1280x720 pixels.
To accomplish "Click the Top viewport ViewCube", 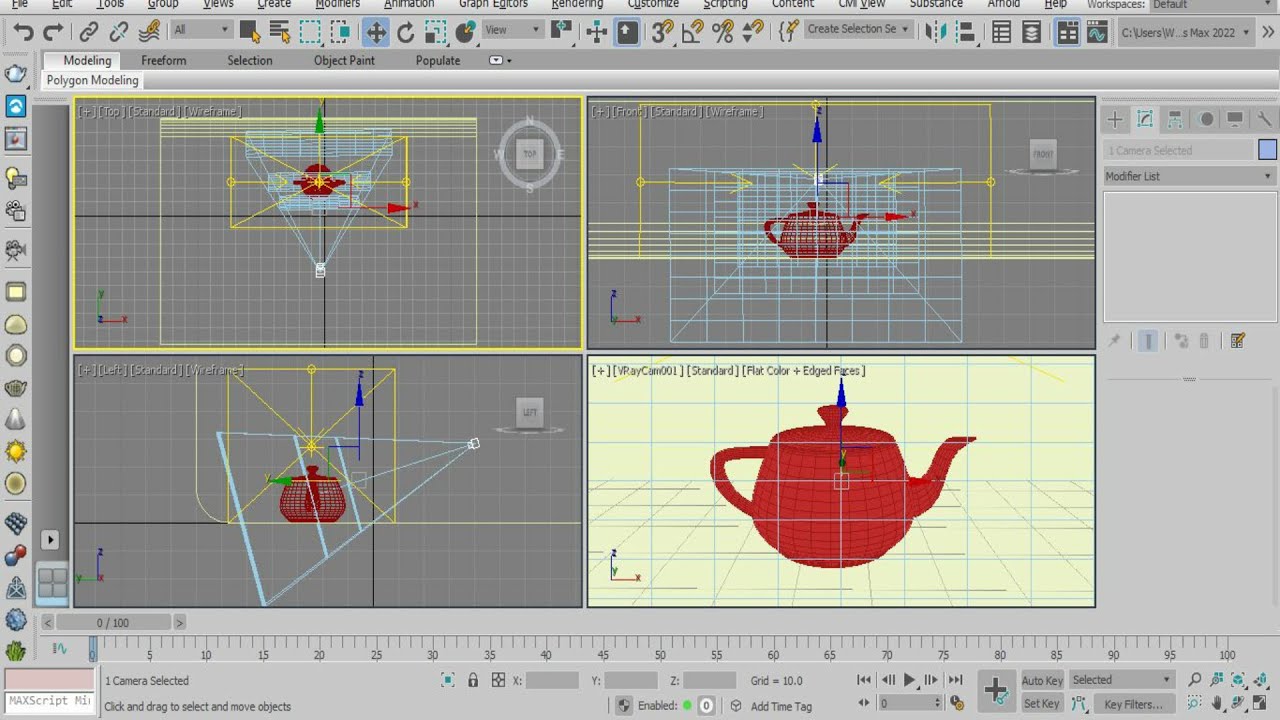I will (x=530, y=154).
